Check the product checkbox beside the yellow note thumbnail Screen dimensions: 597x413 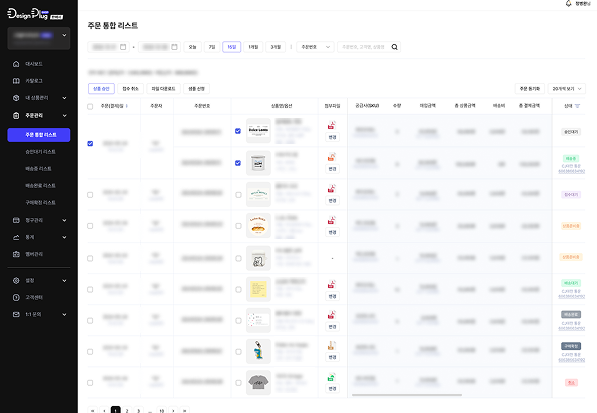pos(238,290)
